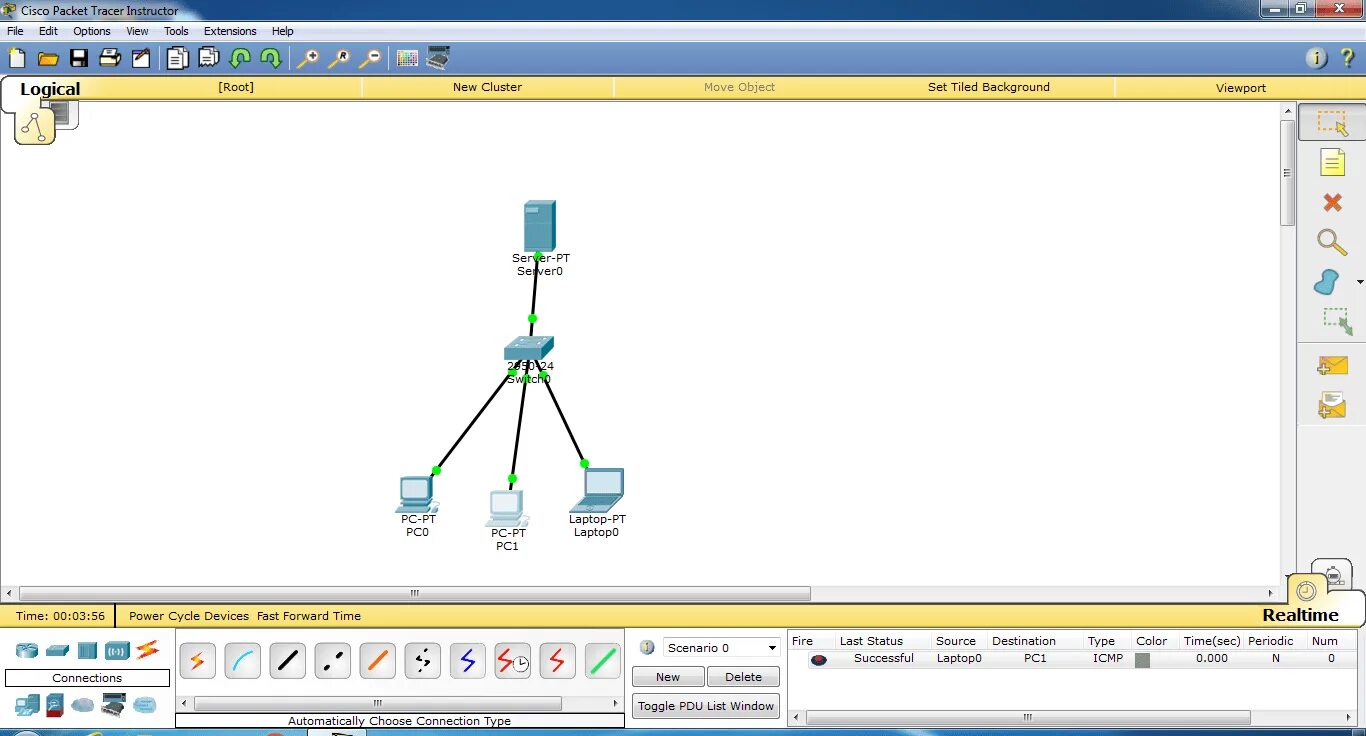Click the New scenario button
Screen dimensions: 1366x736
[x=668, y=677]
